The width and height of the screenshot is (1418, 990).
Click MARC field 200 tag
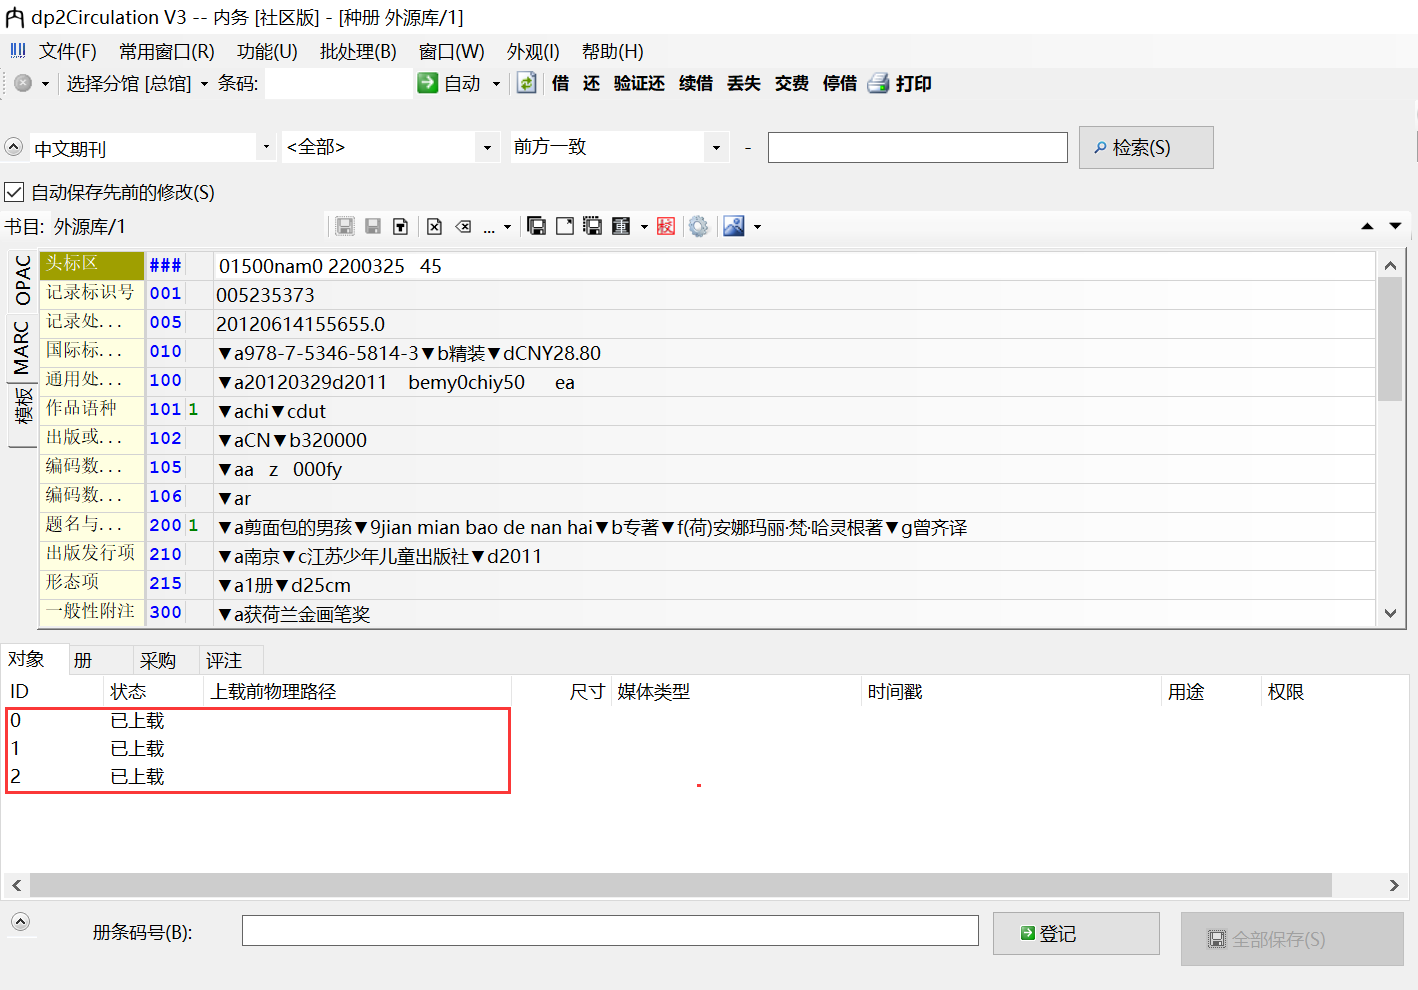pos(165,525)
